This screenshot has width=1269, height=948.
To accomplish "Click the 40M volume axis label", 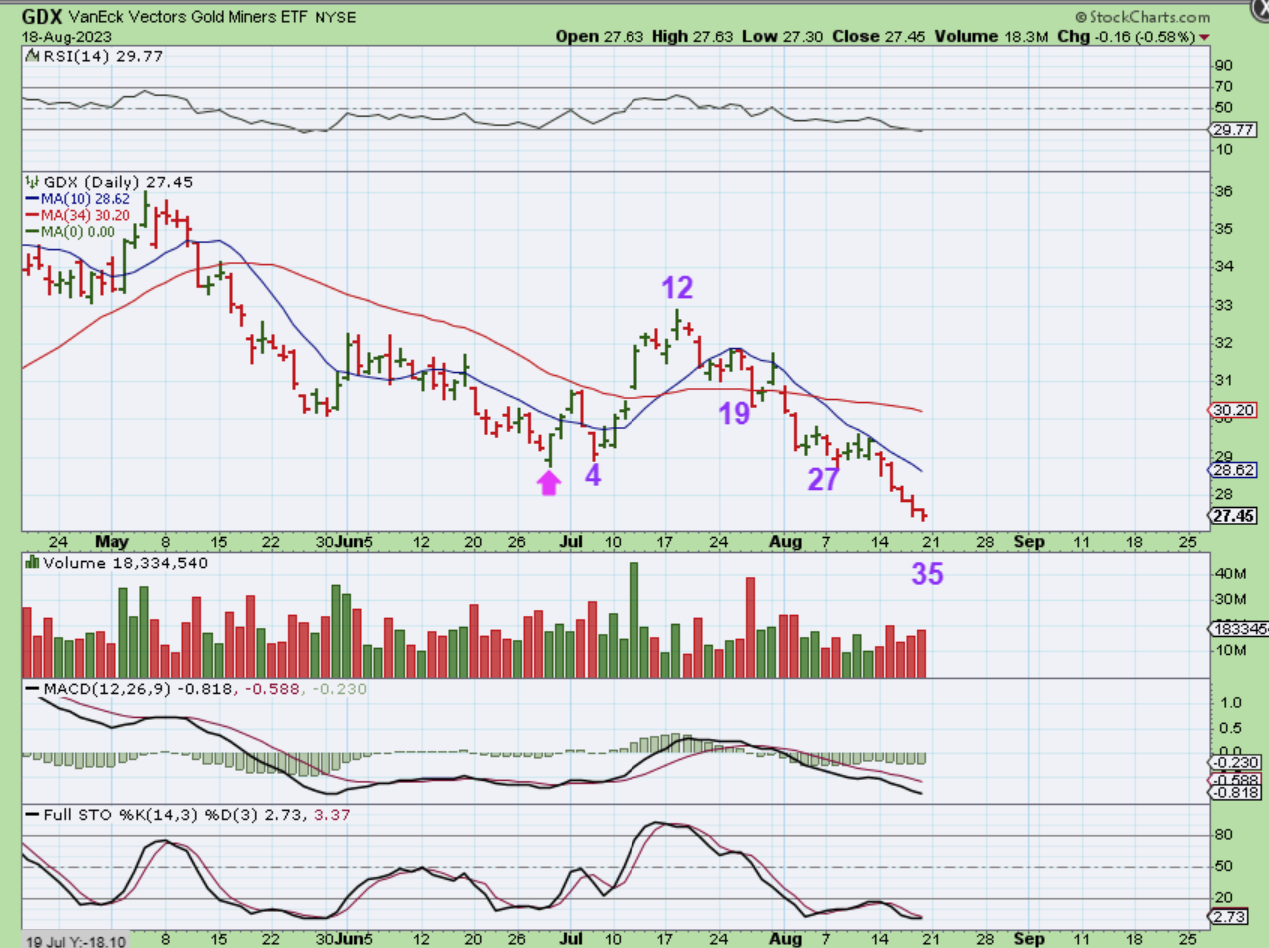I will click(x=1229, y=573).
